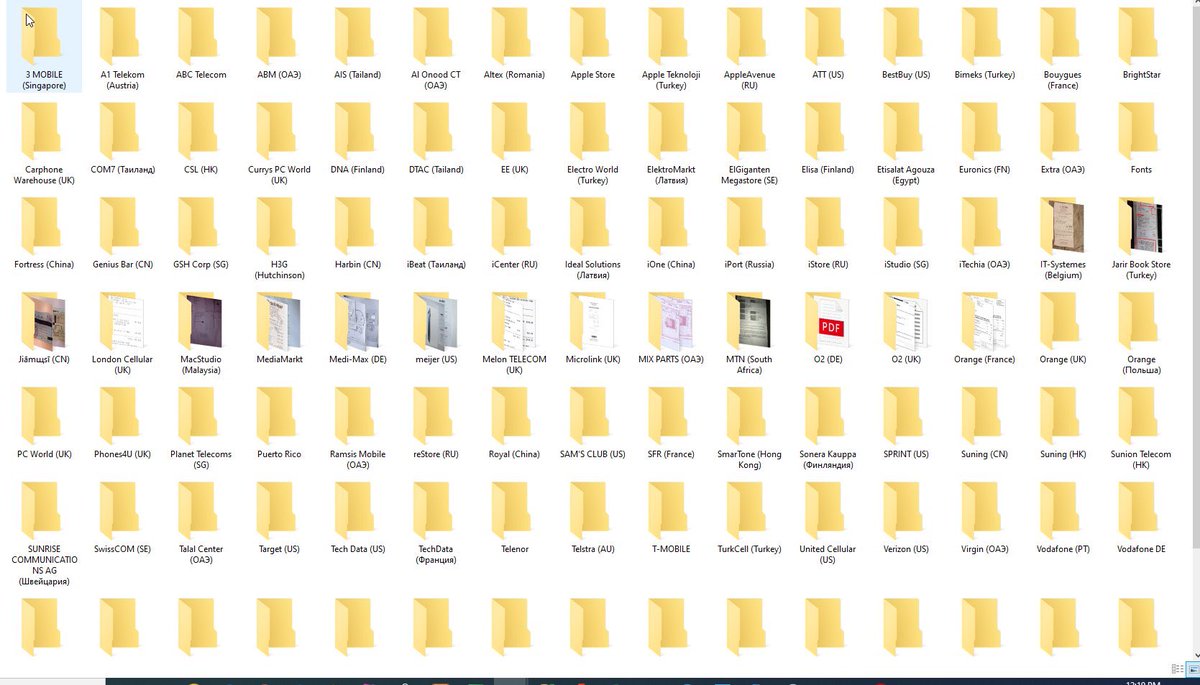1200x685 pixels.
Task: Select the IT-Systemes (Belgium) folder thumbnail
Action: tap(1062, 226)
